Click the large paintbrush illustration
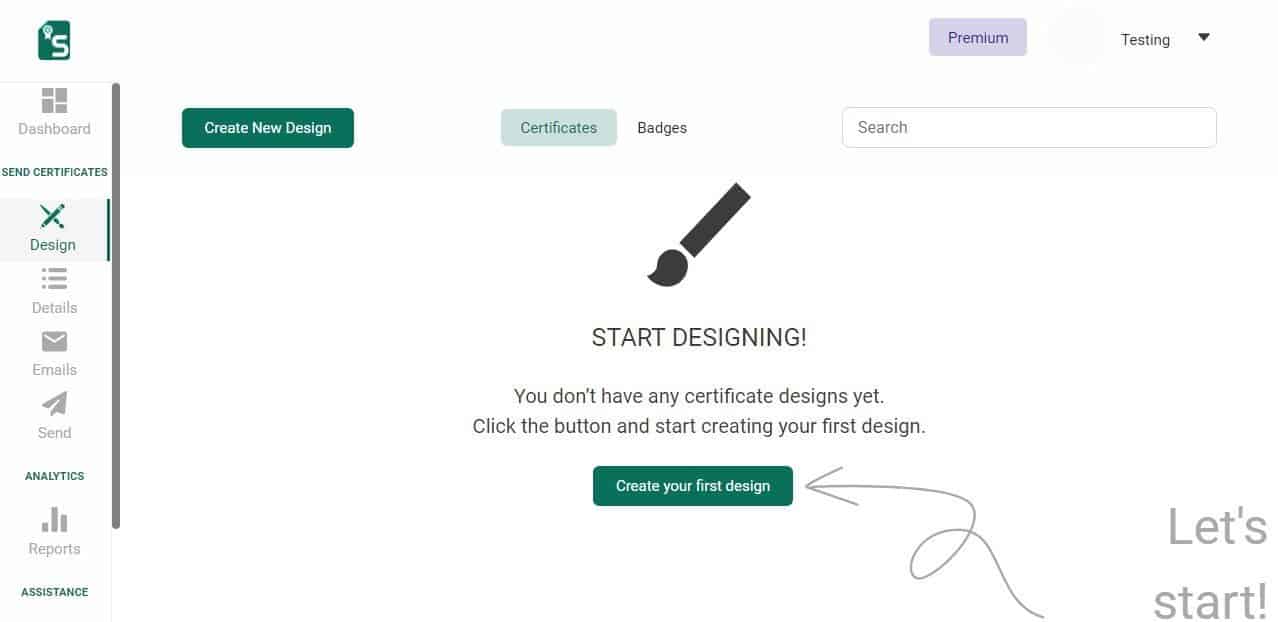1278x622 pixels. coord(698,234)
